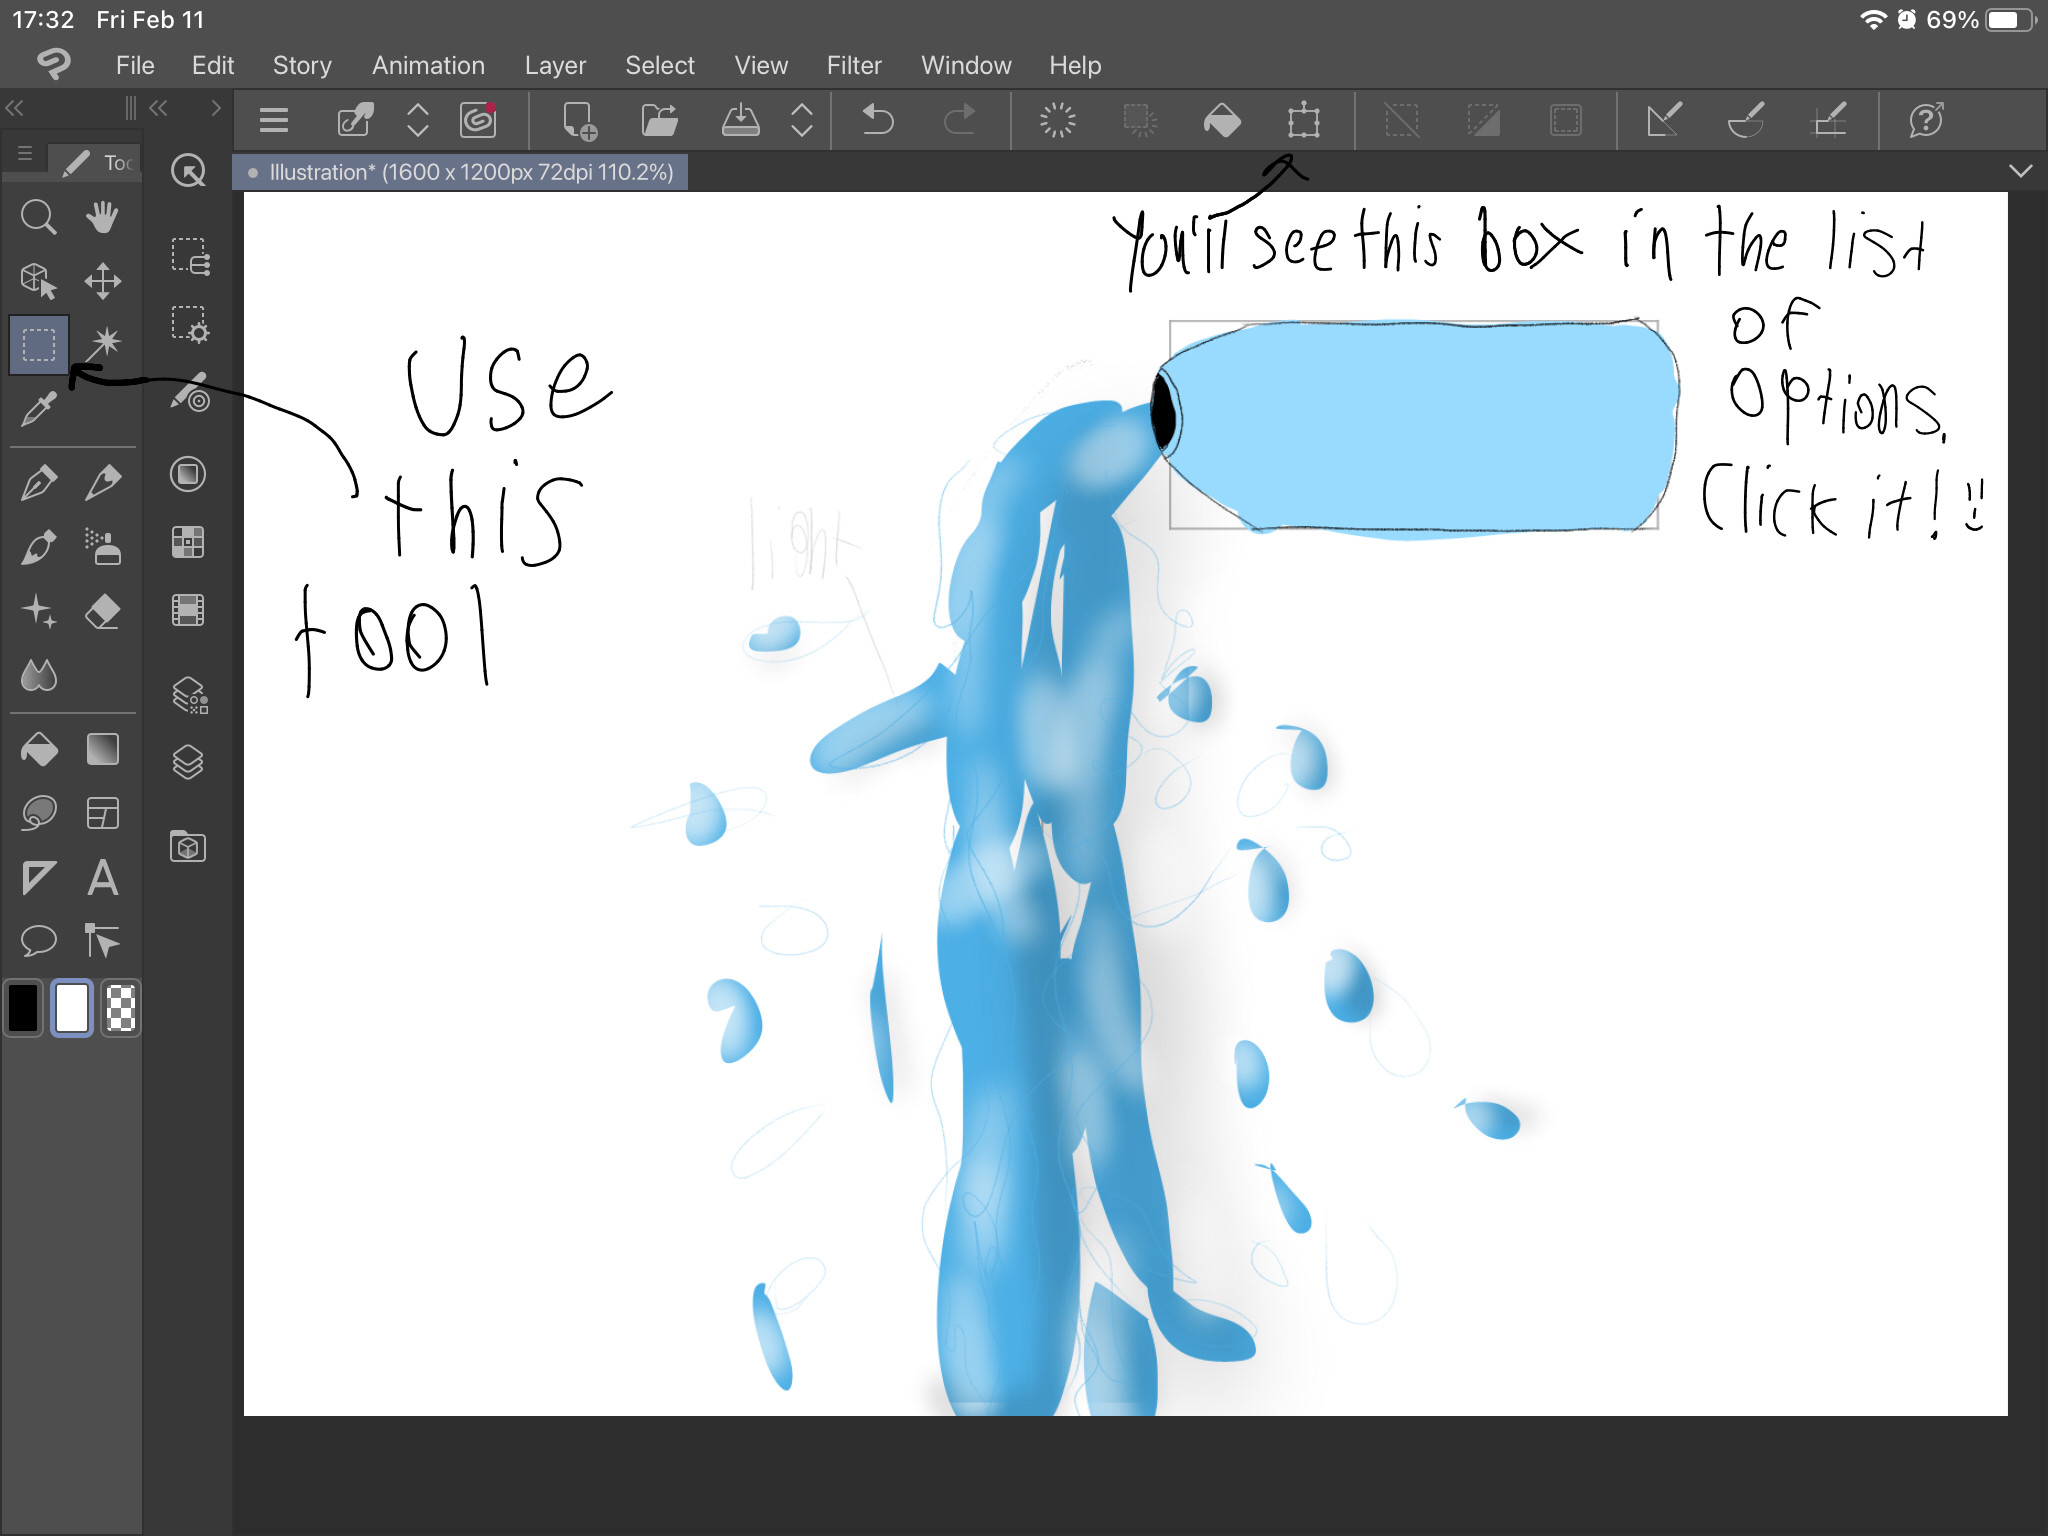2048x1536 pixels.
Task: Open the Filter menu
Action: [x=853, y=65]
